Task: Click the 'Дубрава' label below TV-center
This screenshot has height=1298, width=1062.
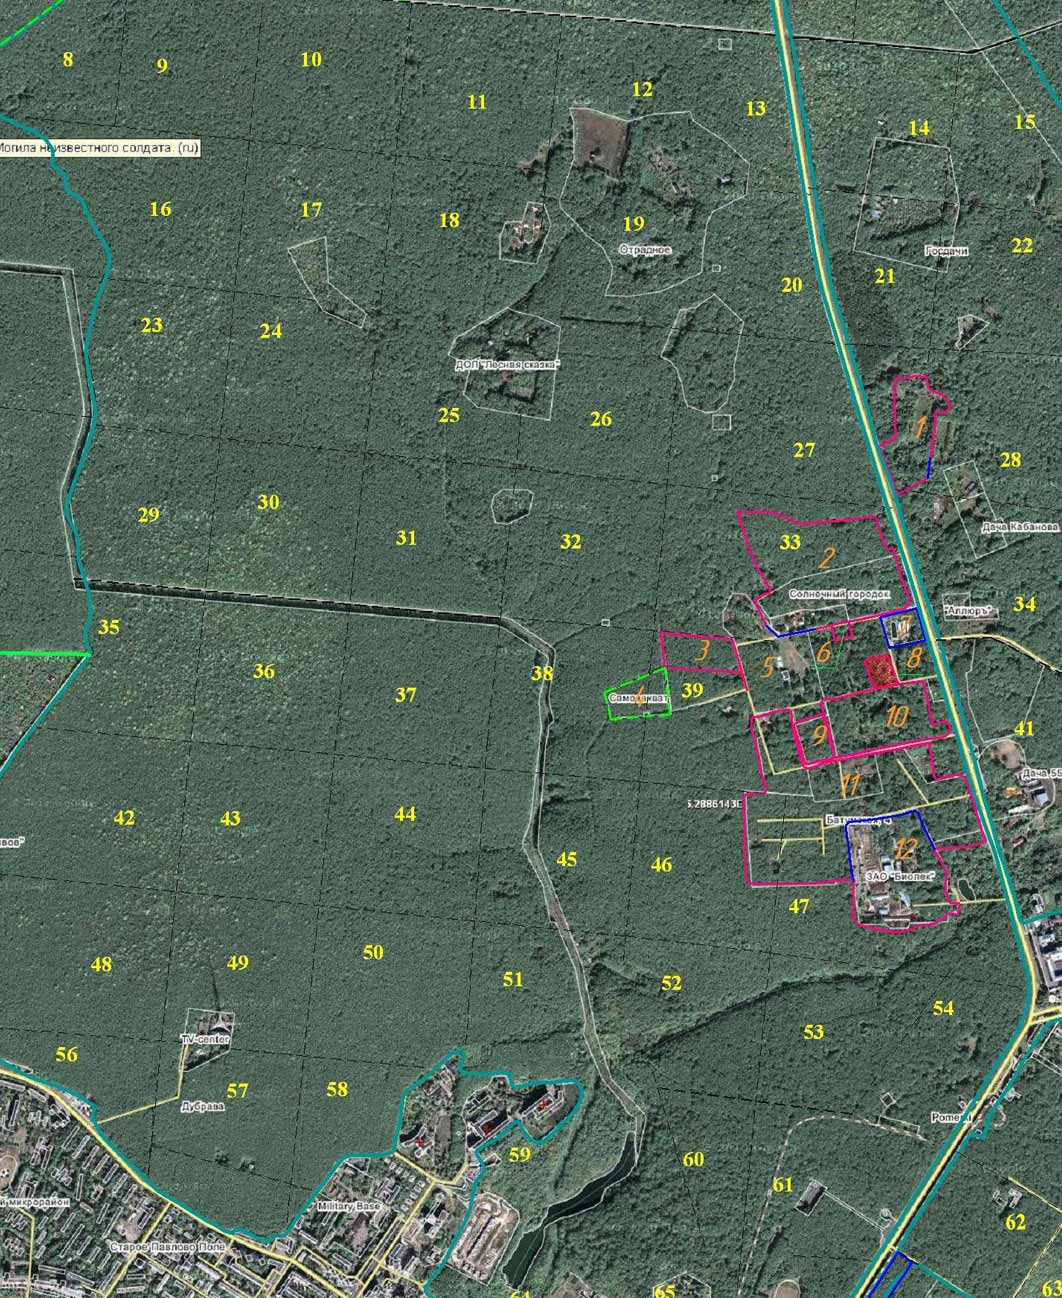Action: (x=203, y=1107)
